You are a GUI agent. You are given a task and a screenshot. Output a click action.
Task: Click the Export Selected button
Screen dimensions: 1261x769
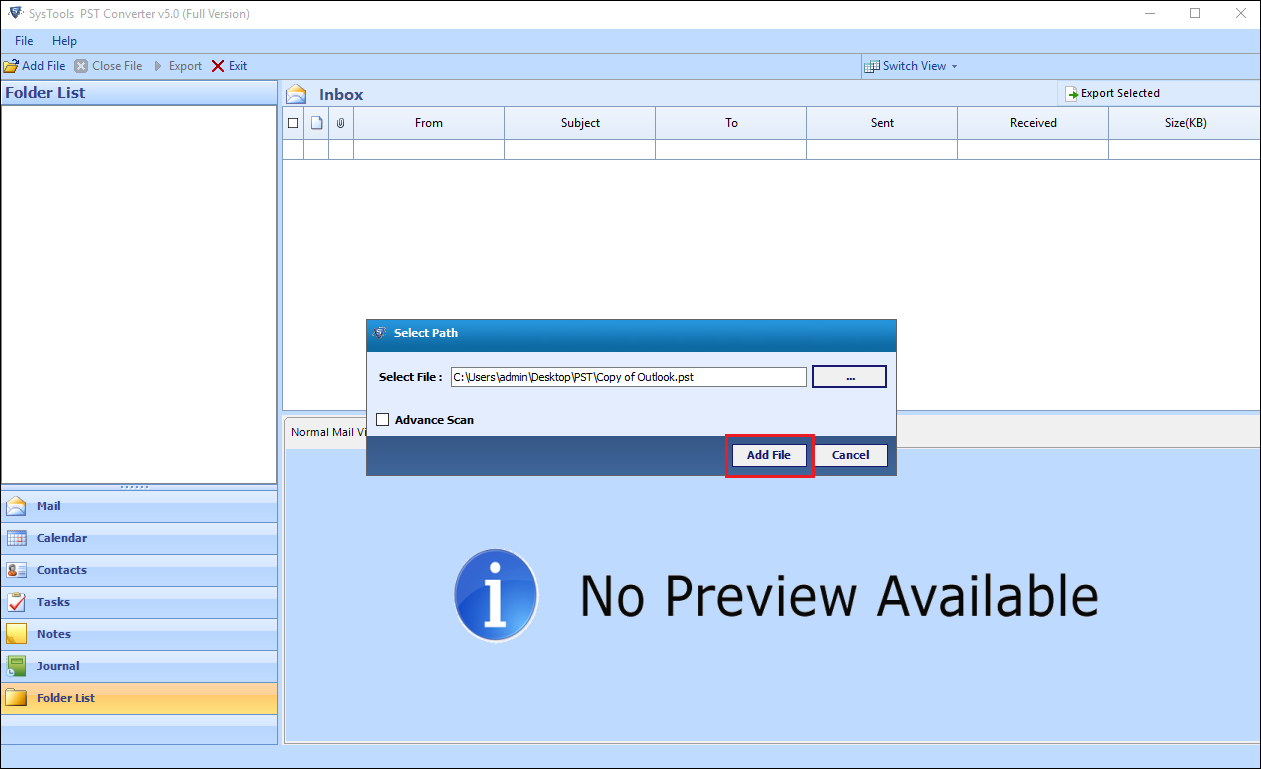click(x=1112, y=93)
